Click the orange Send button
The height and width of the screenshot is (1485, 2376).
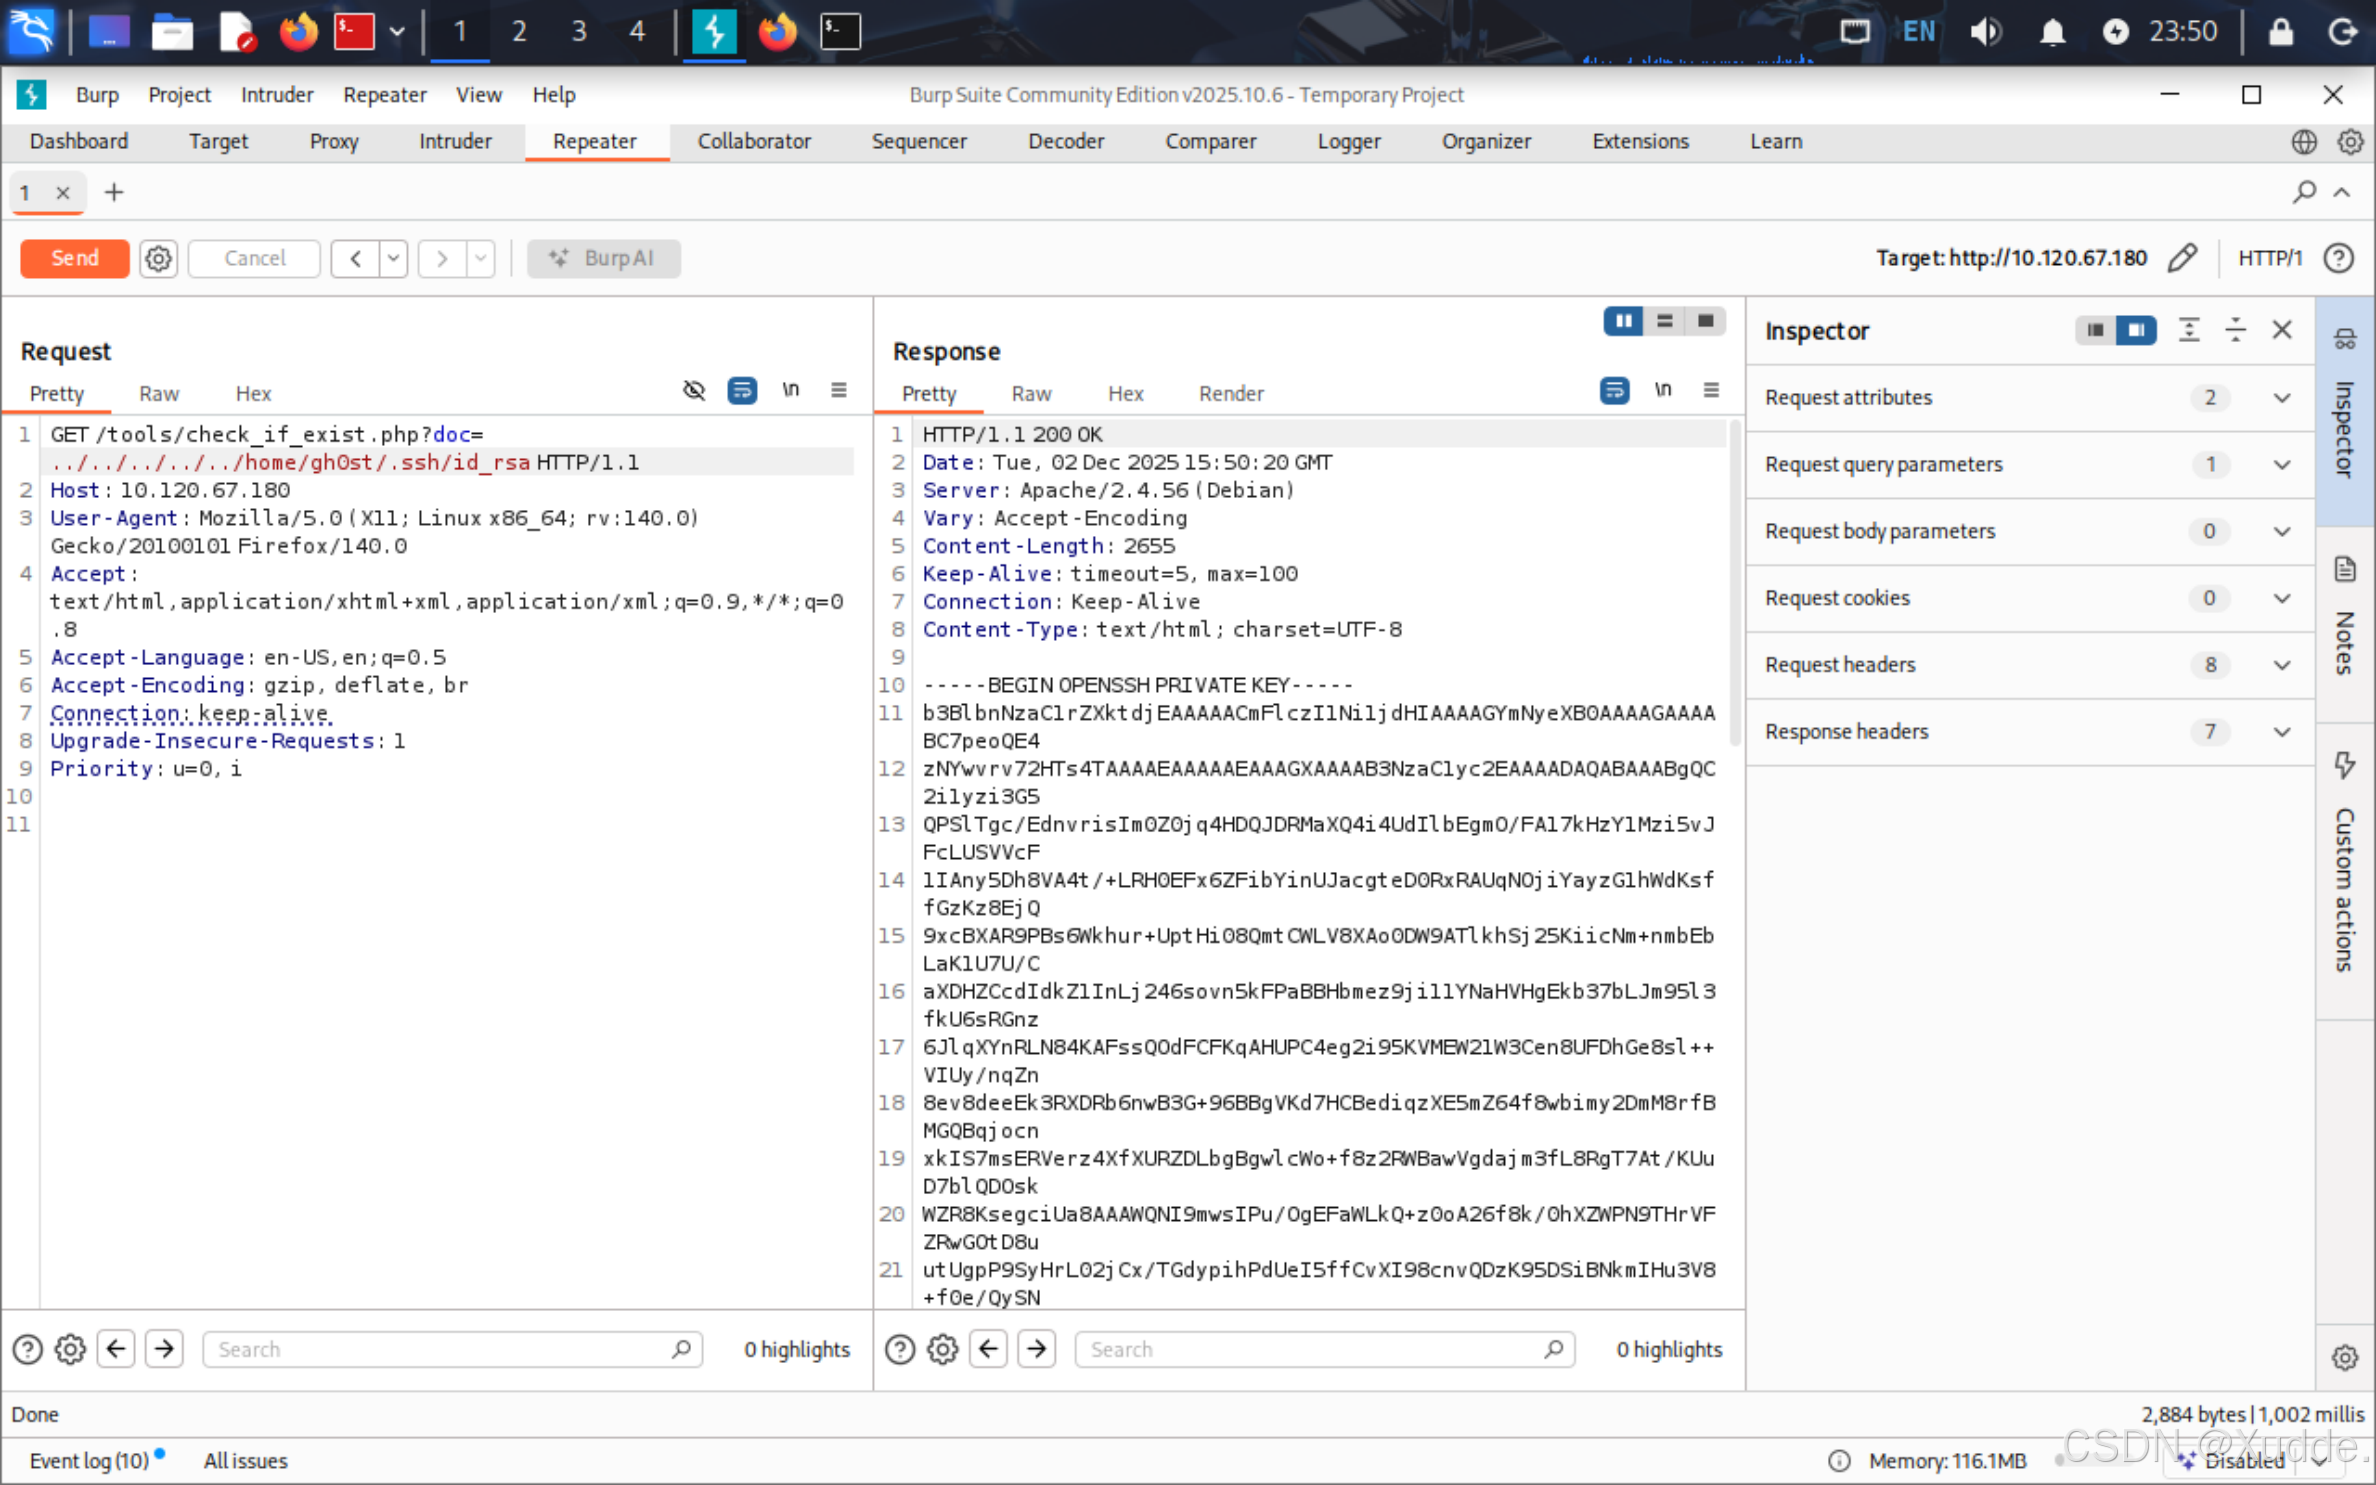coord(75,258)
